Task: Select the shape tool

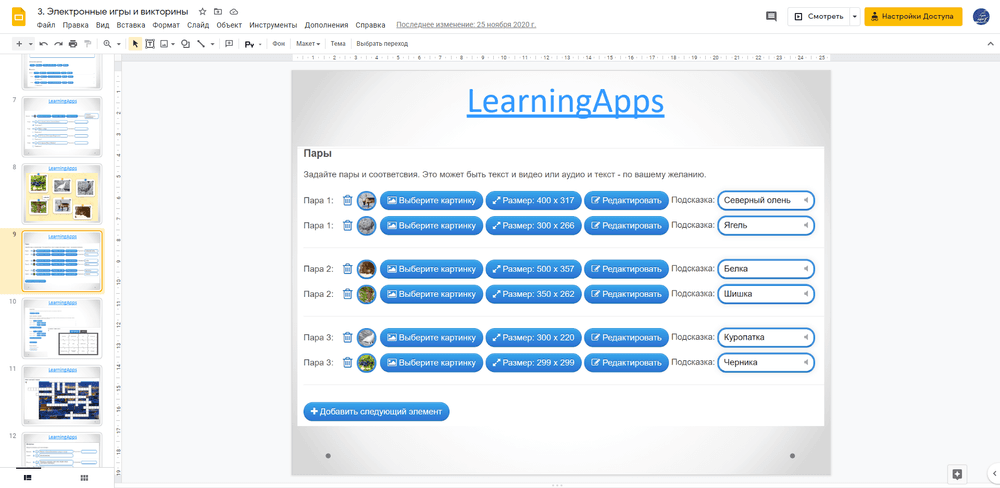Action: [x=185, y=44]
